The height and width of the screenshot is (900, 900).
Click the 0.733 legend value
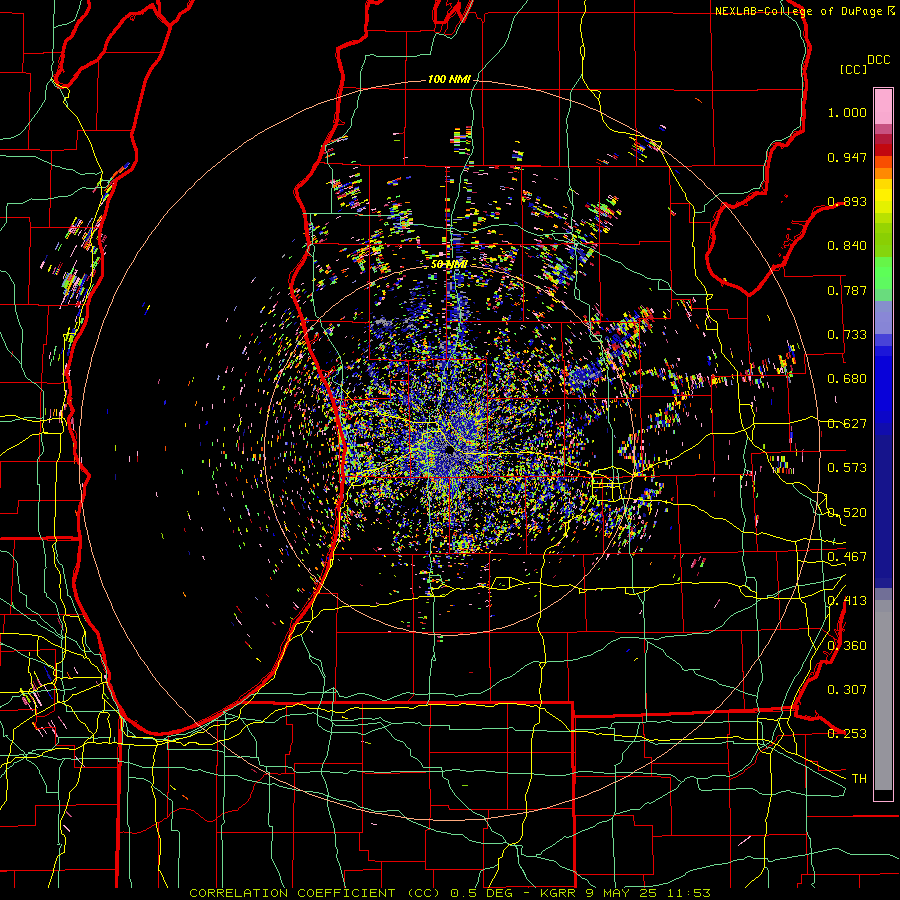pyautogui.click(x=847, y=335)
